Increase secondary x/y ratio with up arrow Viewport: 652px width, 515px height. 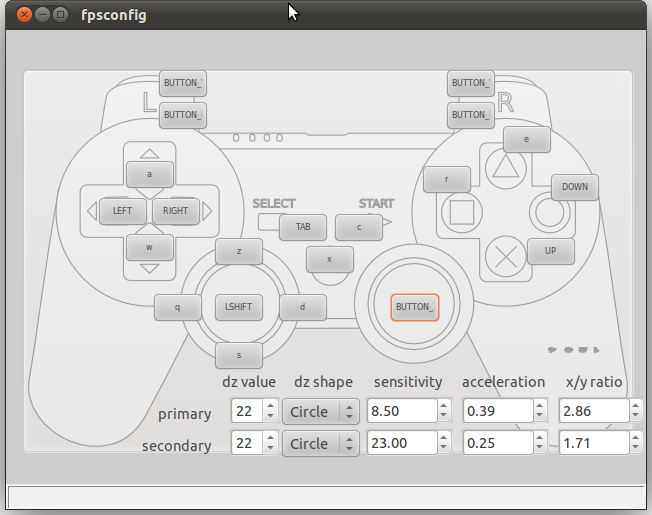635,438
